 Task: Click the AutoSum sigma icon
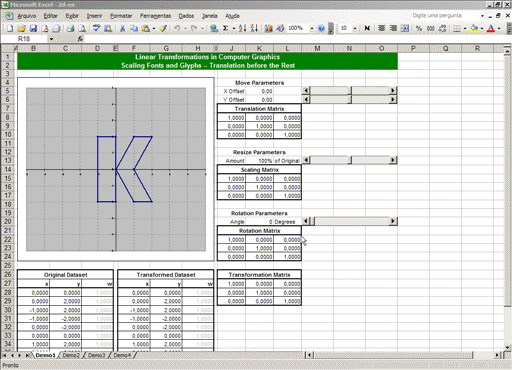click(x=226, y=29)
